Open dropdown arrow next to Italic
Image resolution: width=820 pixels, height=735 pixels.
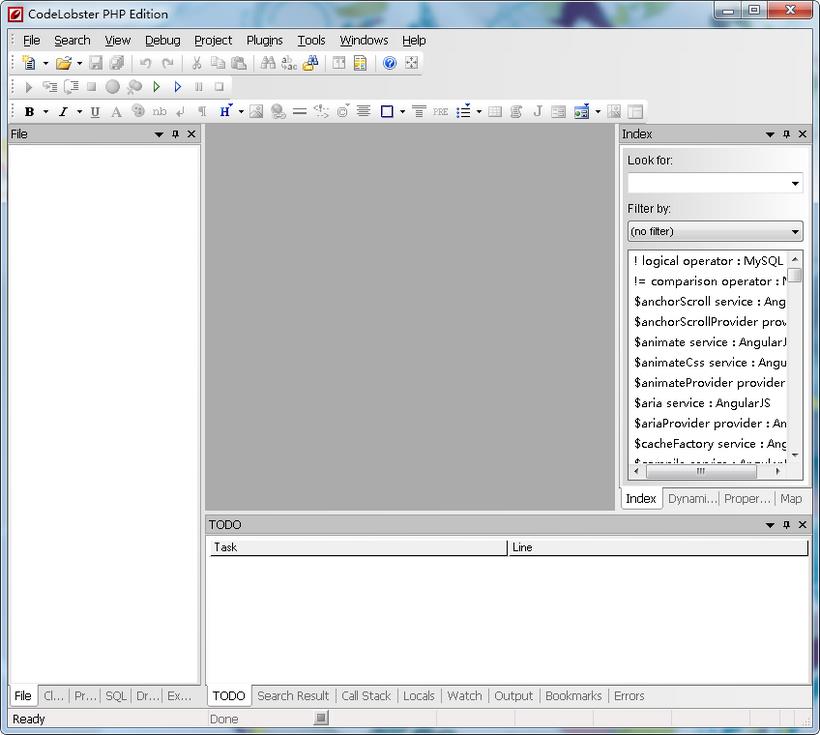[x=79, y=111]
